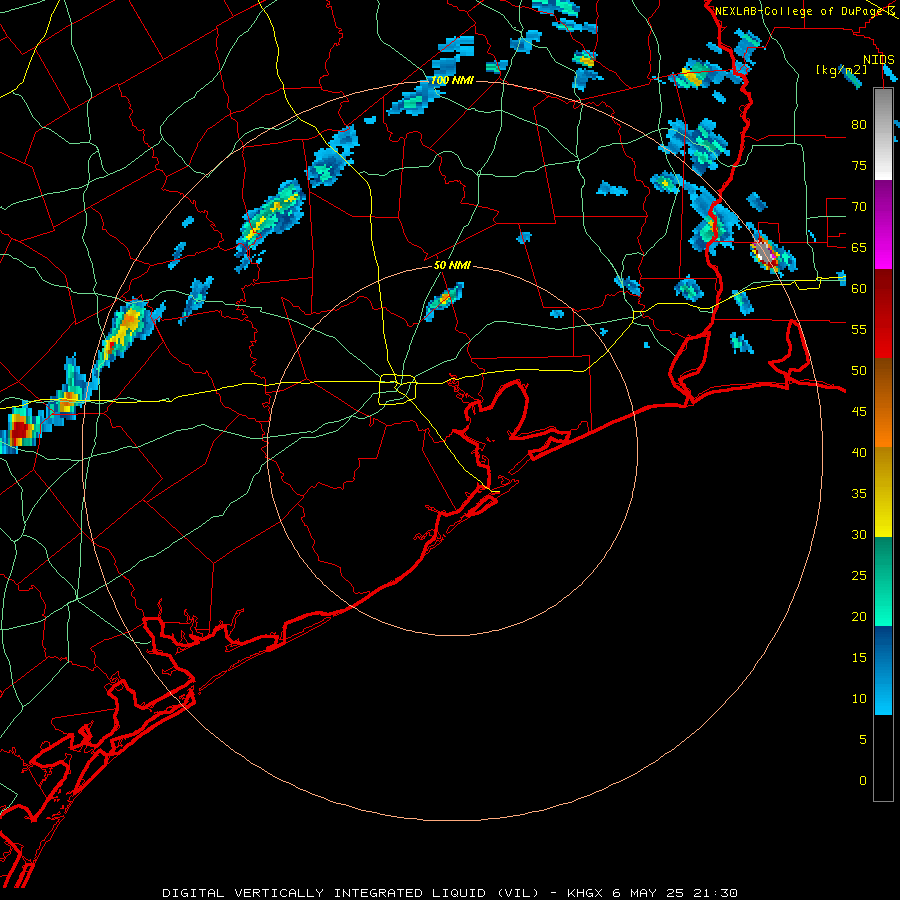The height and width of the screenshot is (900, 900).
Task: Click the scale value 30
Action: click(x=859, y=534)
